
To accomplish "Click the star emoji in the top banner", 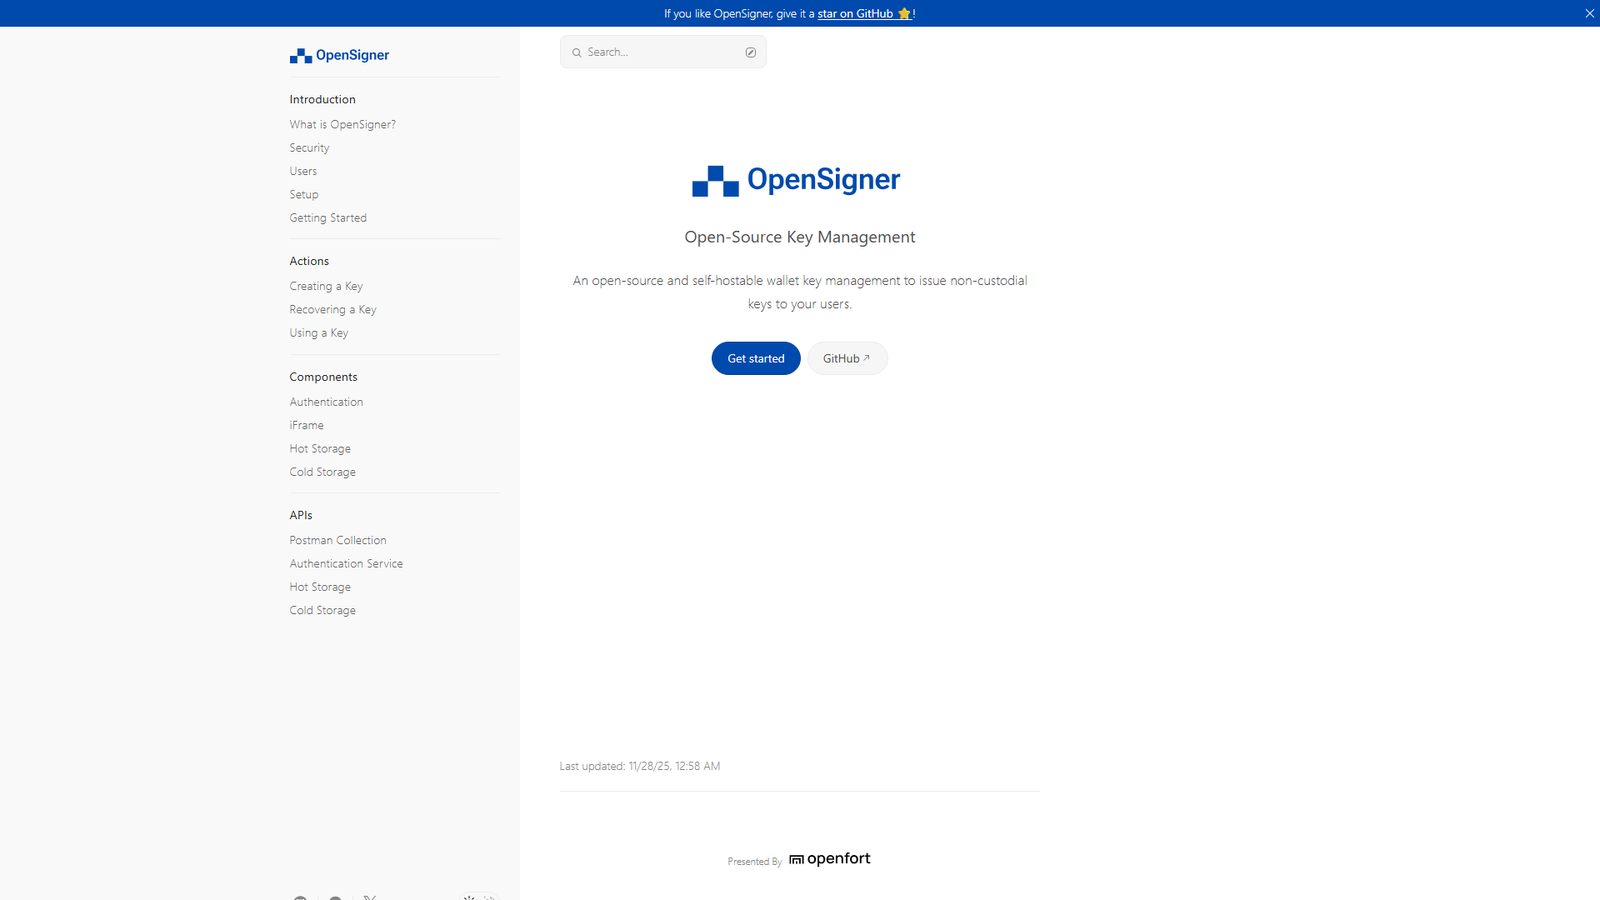I will click(x=903, y=13).
